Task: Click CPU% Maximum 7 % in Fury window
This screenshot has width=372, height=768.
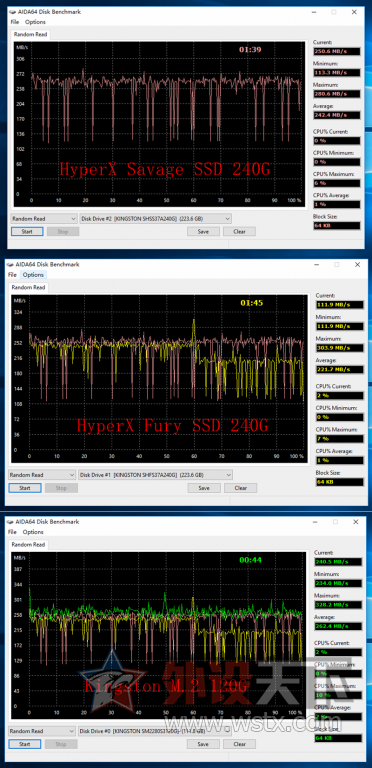Action: pos(340,439)
